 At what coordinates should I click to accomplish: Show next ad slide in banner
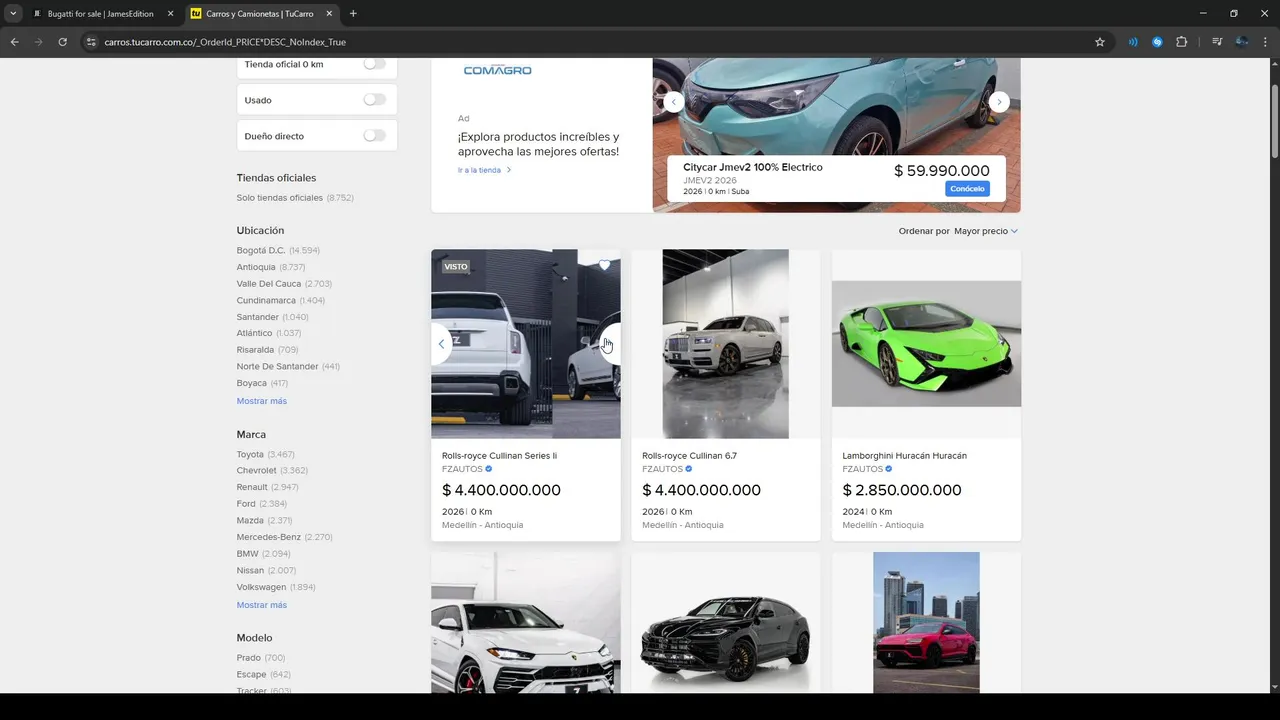click(x=999, y=102)
